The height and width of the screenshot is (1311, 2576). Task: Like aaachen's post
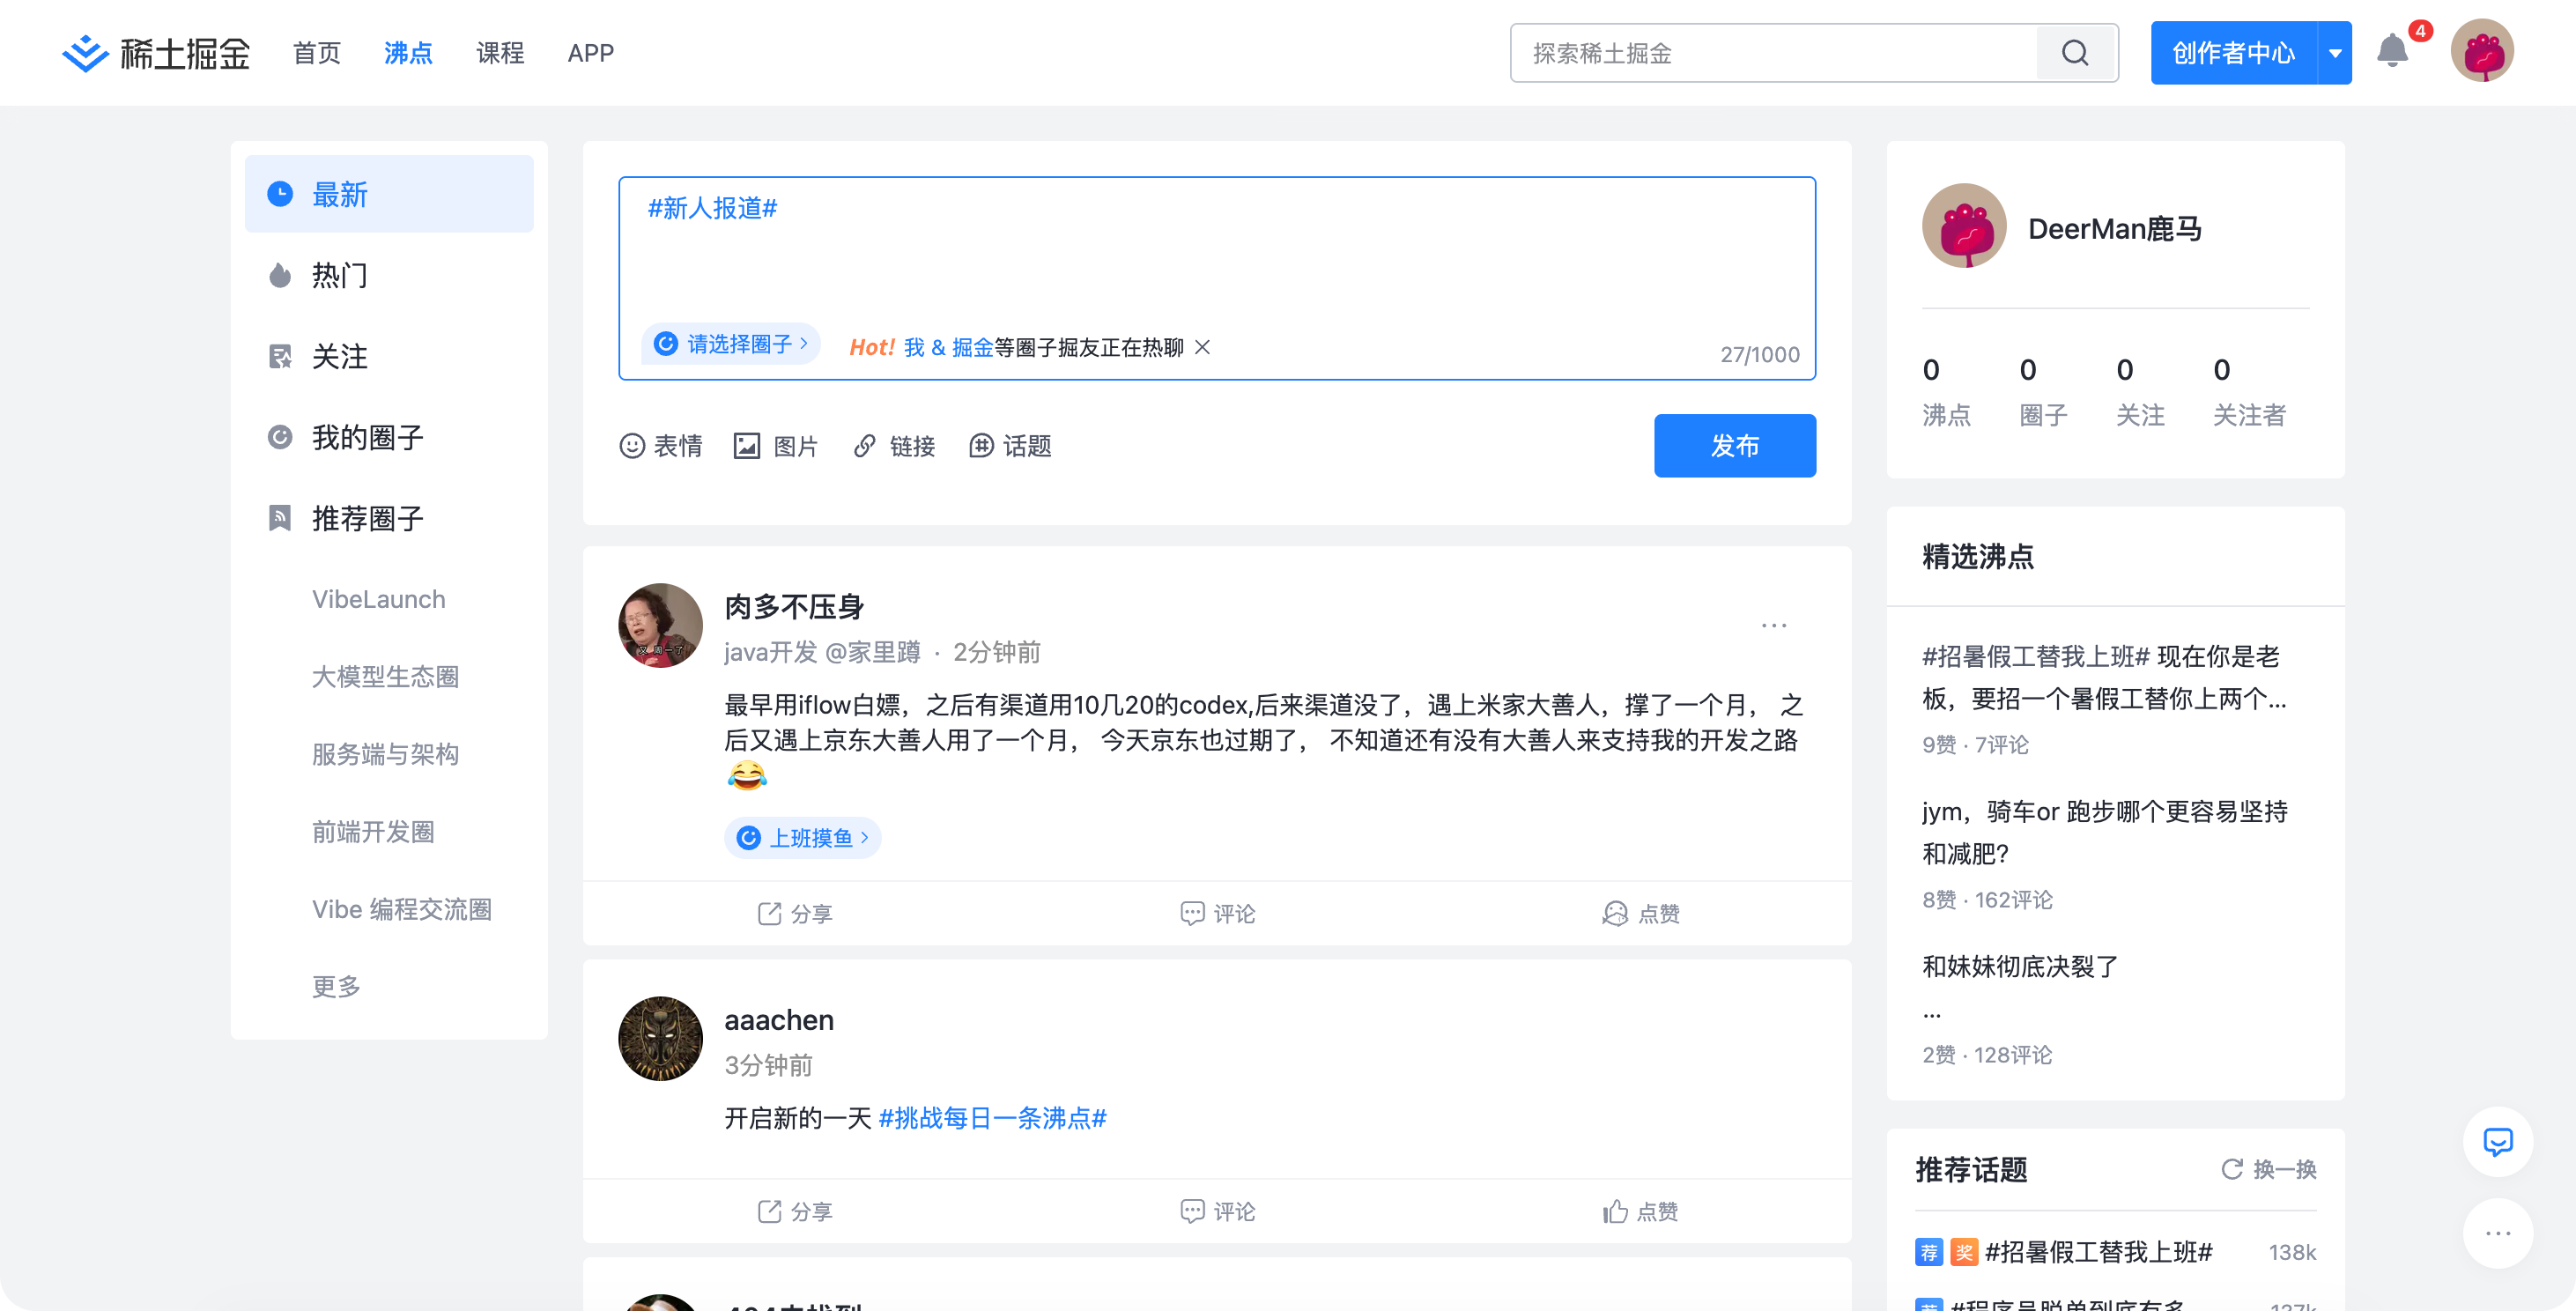click(1640, 1211)
